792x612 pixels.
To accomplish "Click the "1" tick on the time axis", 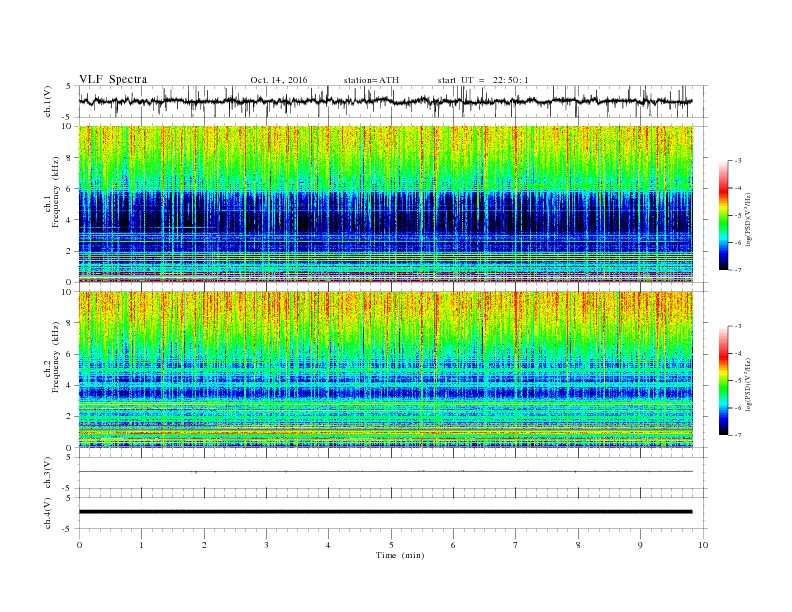I will [141, 545].
